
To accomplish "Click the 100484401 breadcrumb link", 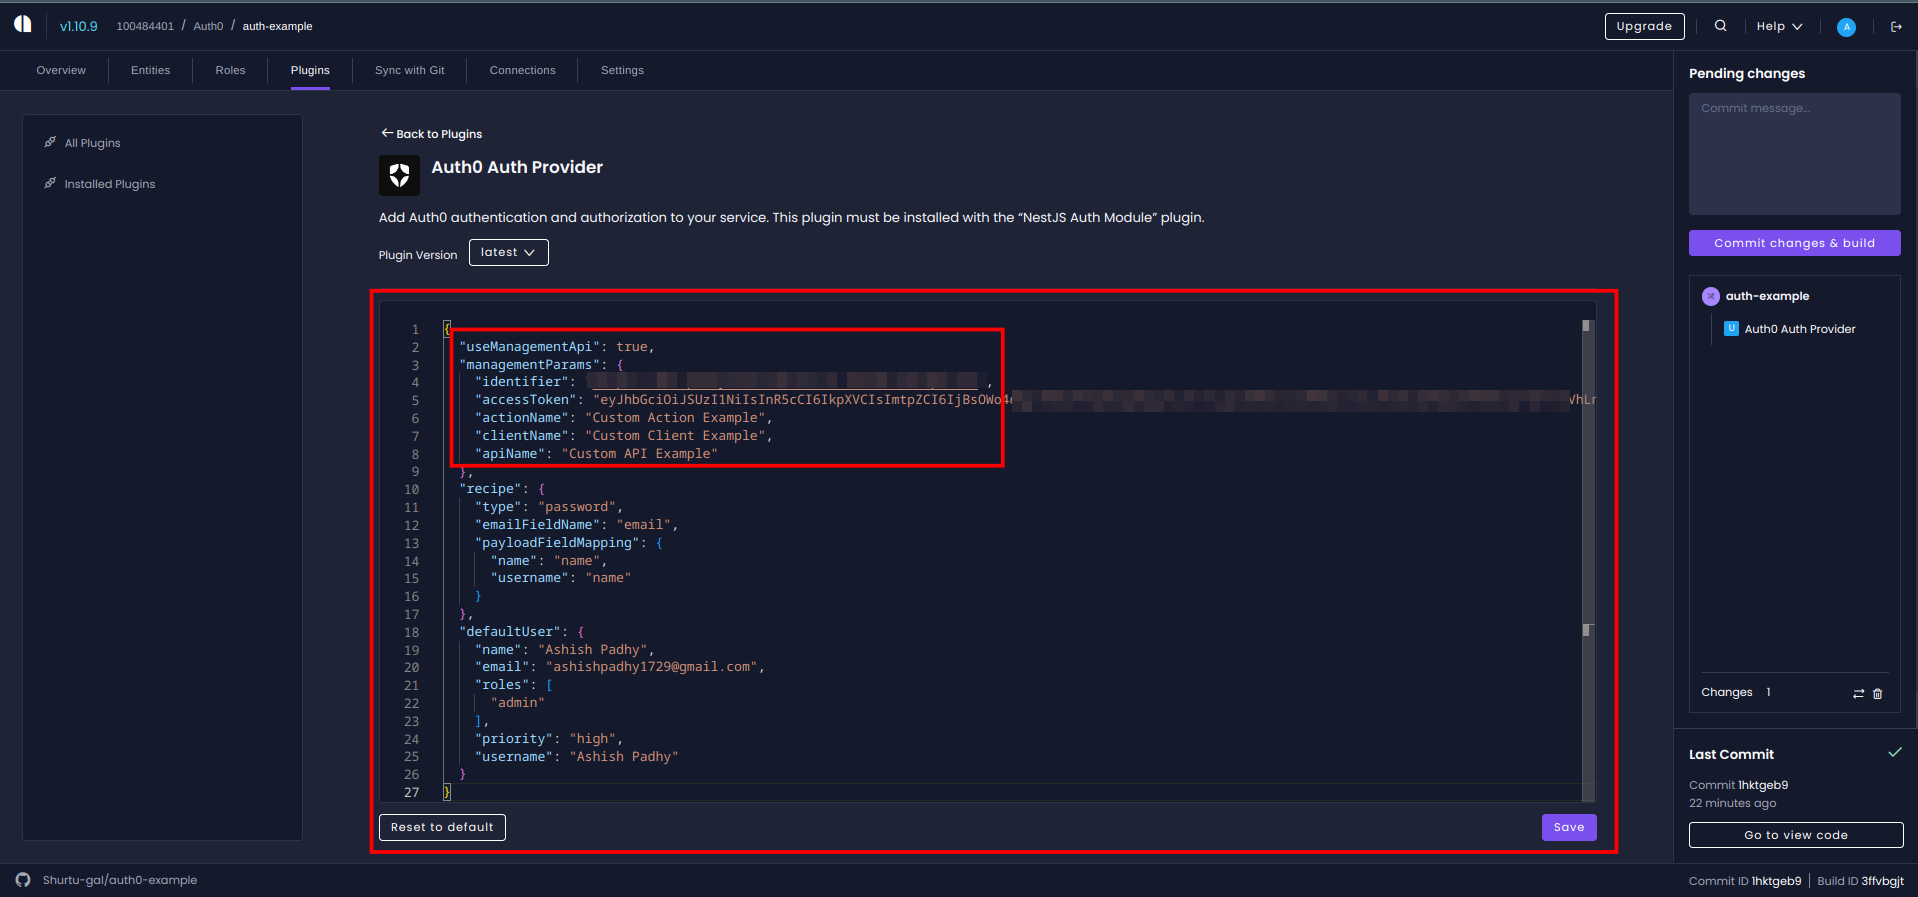I will (145, 26).
